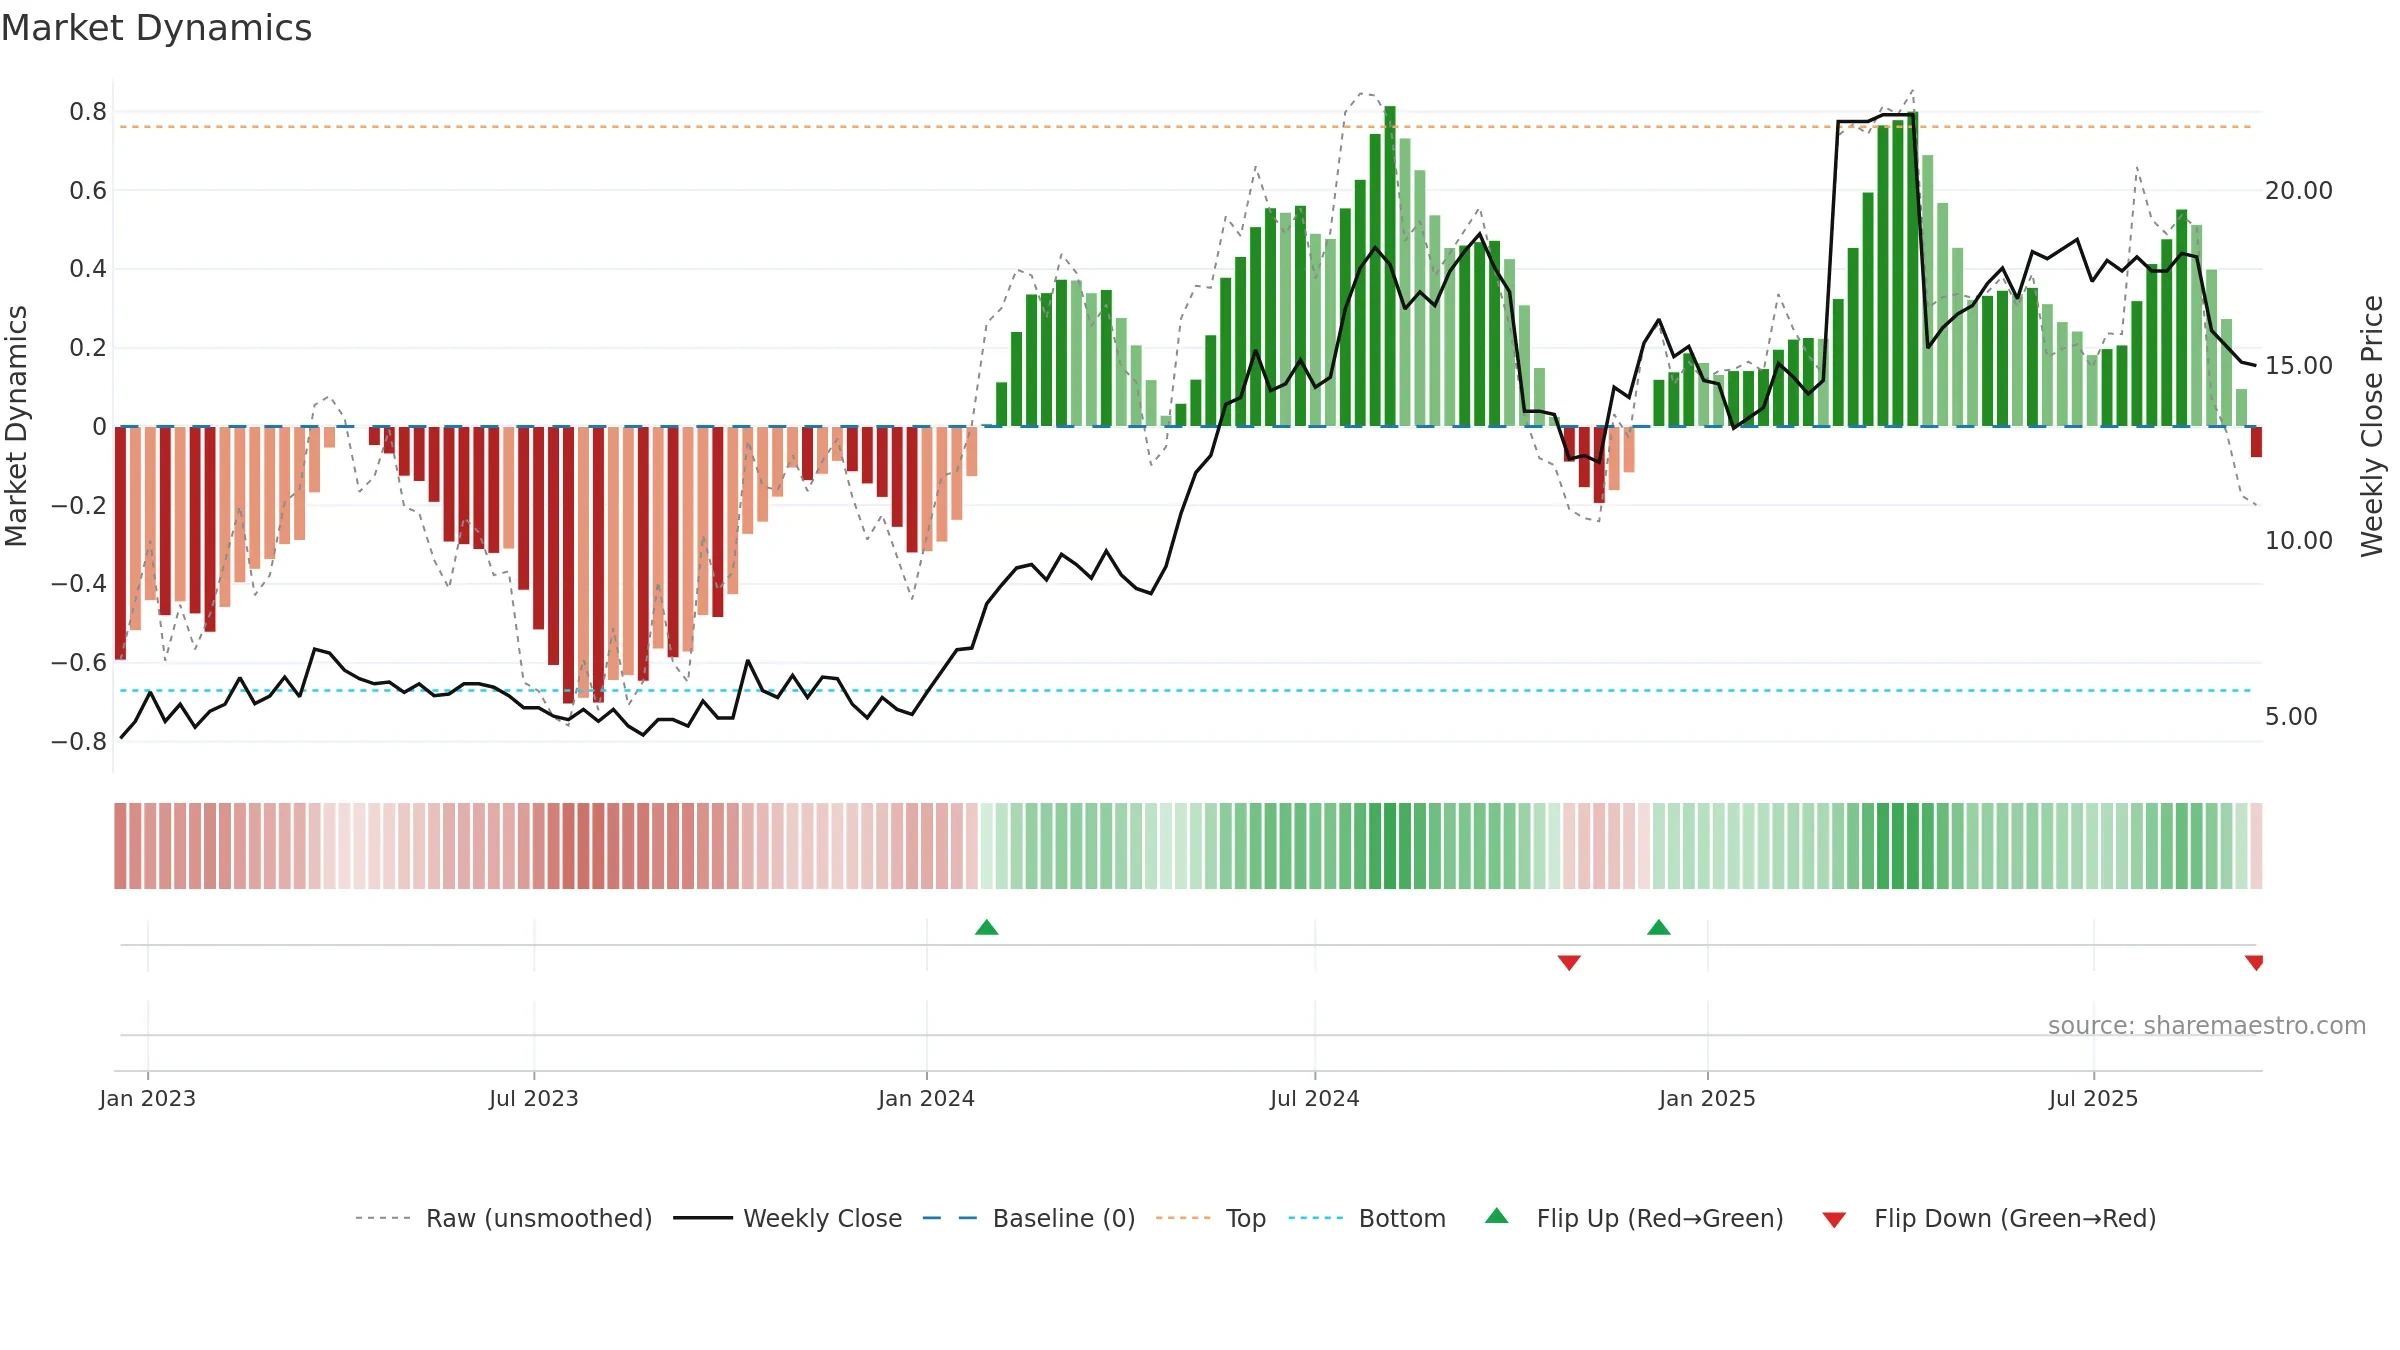The height and width of the screenshot is (1350, 2400).
Task: Click the 5.00 price axis label
Action: [2291, 717]
